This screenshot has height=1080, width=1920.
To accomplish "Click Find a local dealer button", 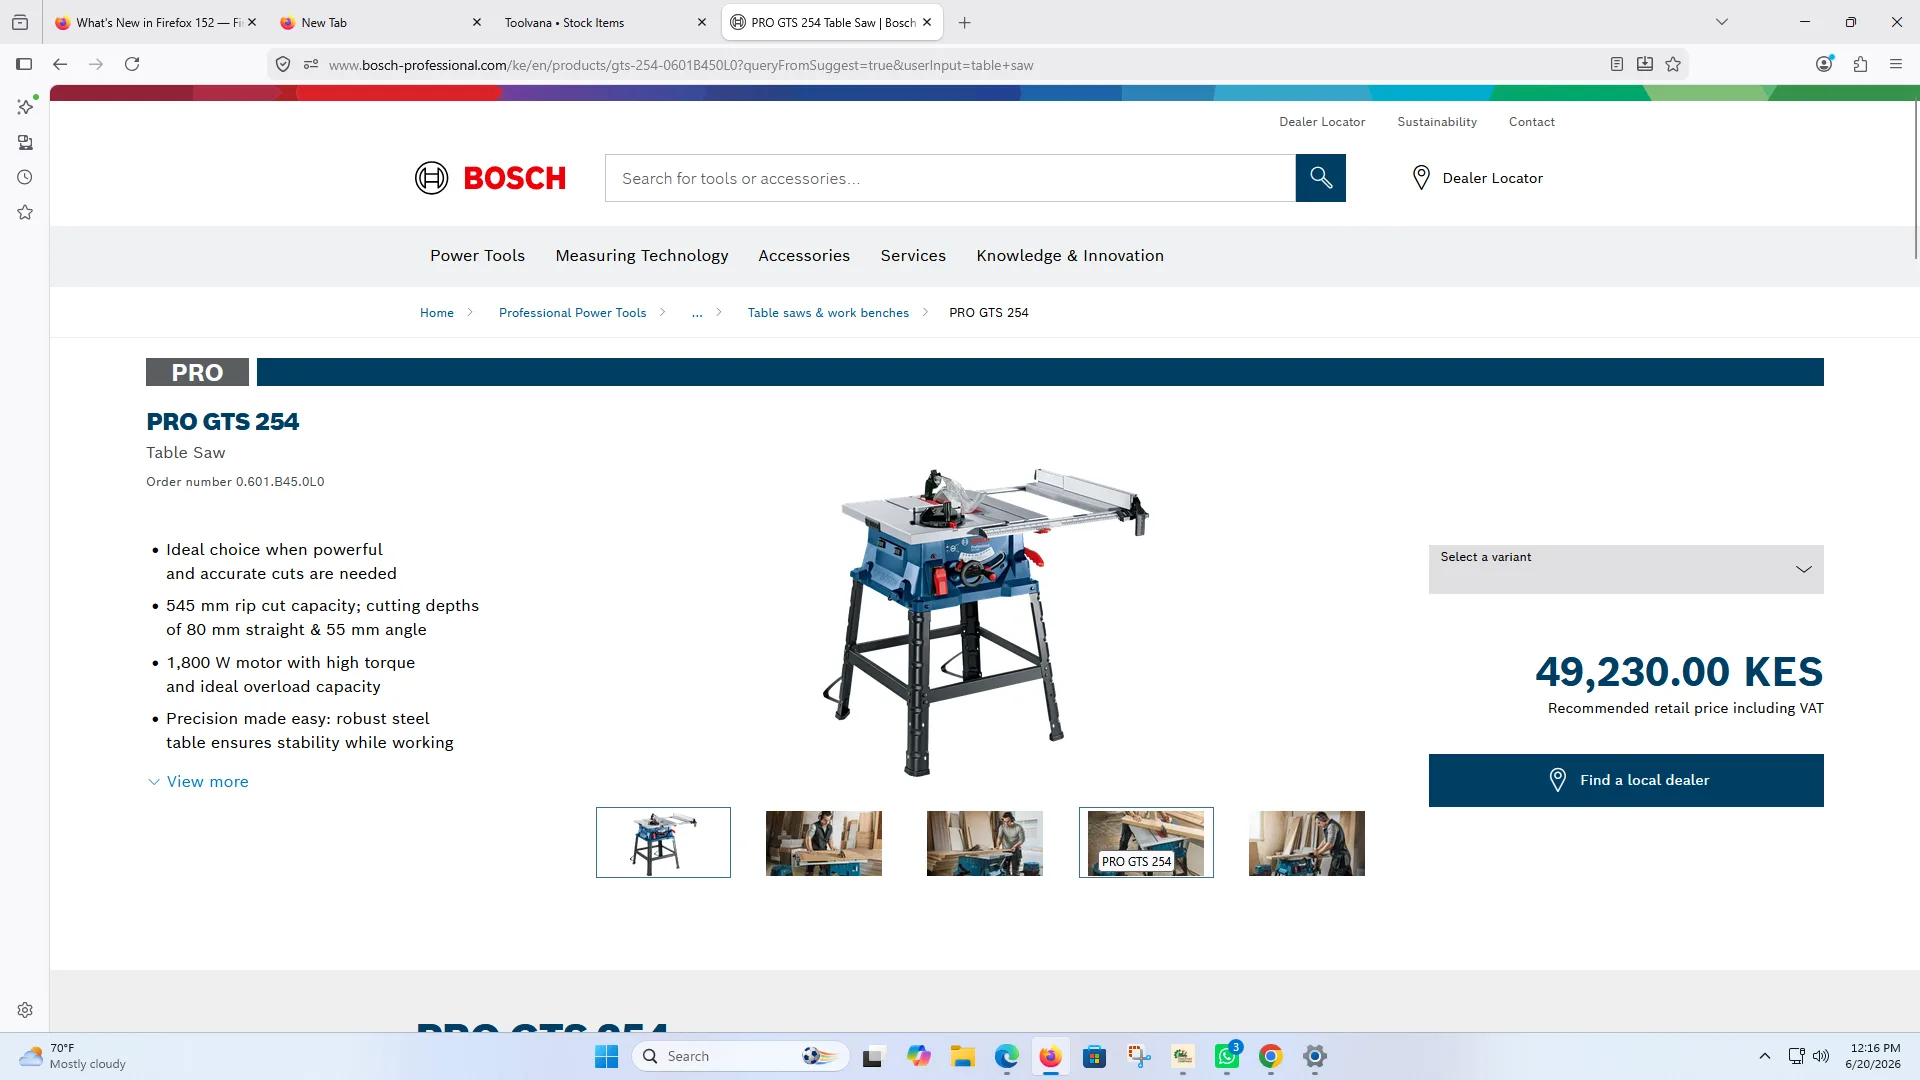I will click(1626, 780).
